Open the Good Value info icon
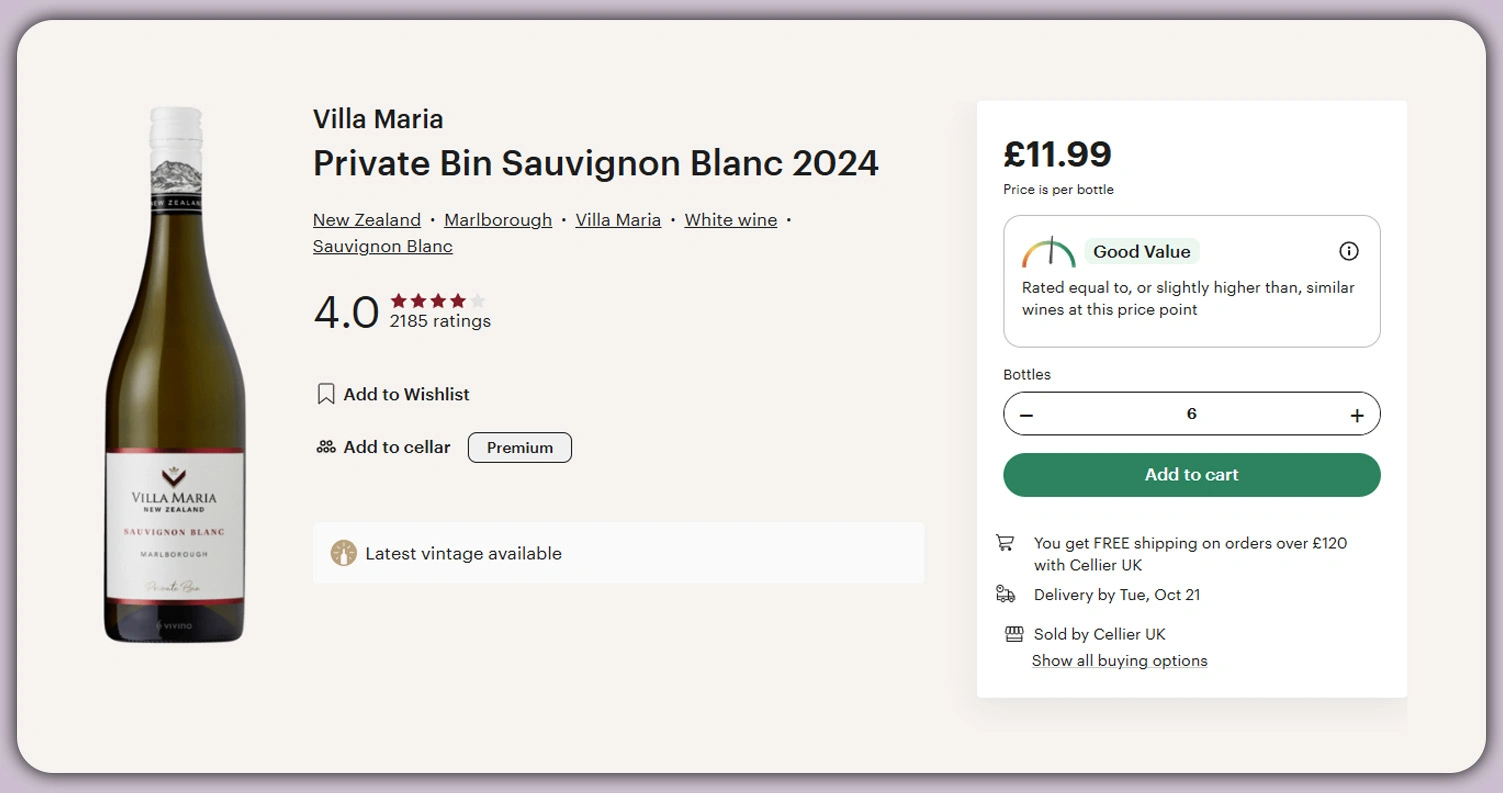 tap(1348, 251)
